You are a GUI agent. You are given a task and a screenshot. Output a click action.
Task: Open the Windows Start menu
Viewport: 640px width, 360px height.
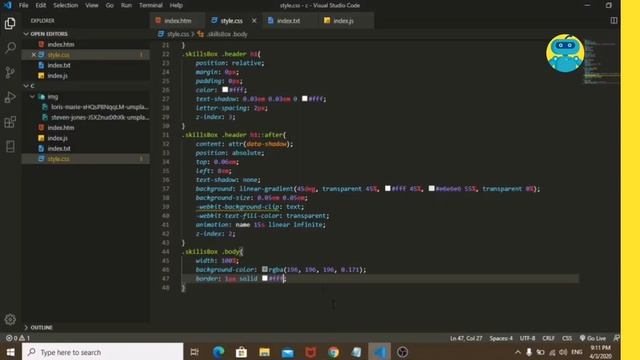point(11,352)
